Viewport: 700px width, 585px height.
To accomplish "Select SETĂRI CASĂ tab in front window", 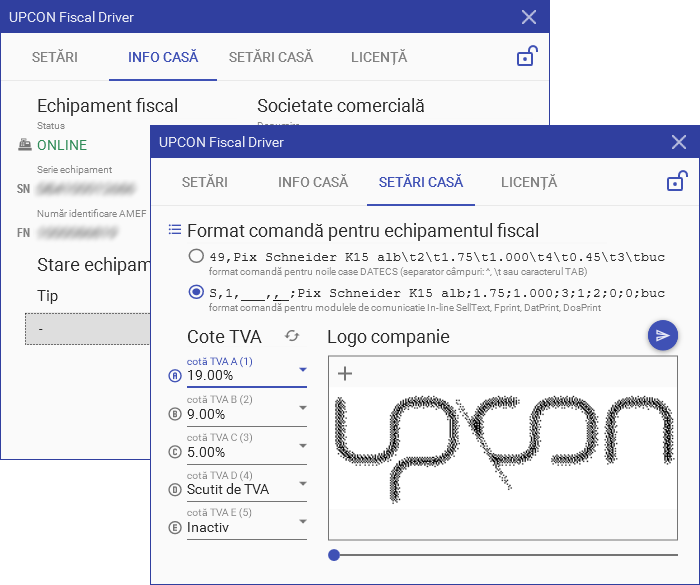I will point(421,182).
